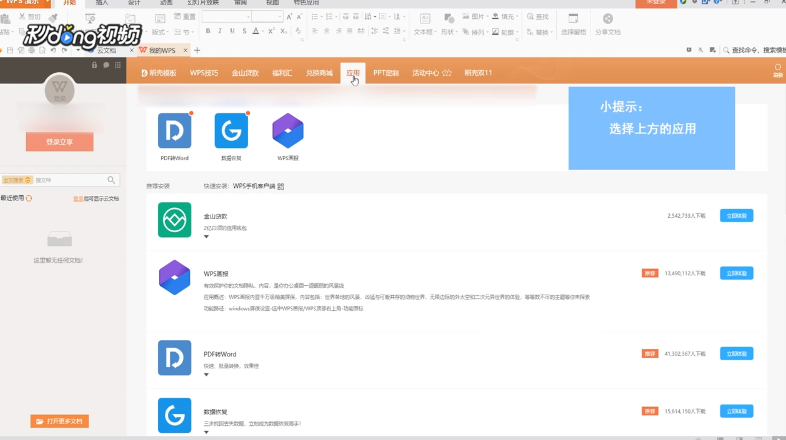Viewport: 786px width, 440px height.
Task: Open the font name combo box
Action: 226,17
